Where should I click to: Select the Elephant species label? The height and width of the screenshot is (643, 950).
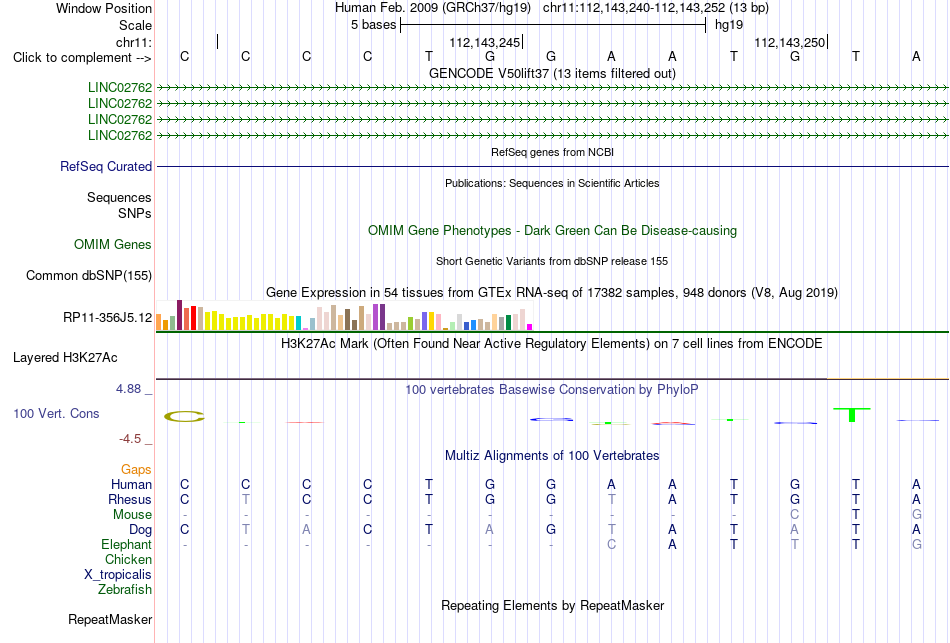(127, 544)
